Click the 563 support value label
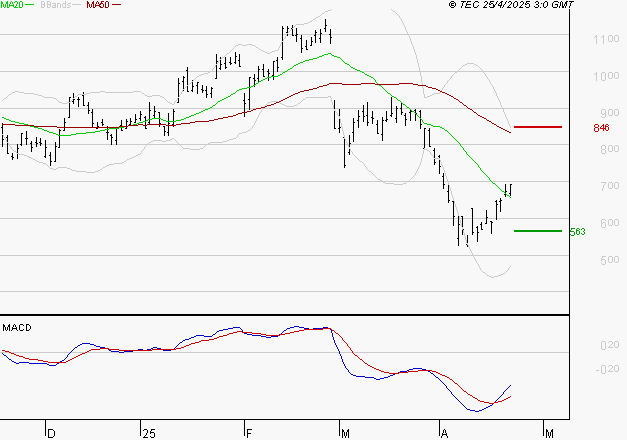 (x=576, y=232)
